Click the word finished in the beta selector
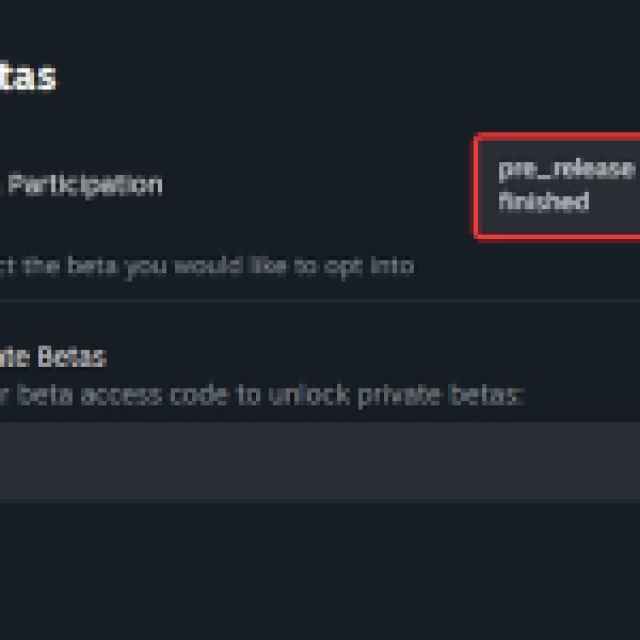The width and height of the screenshot is (640, 640). (x=544, y=202)
